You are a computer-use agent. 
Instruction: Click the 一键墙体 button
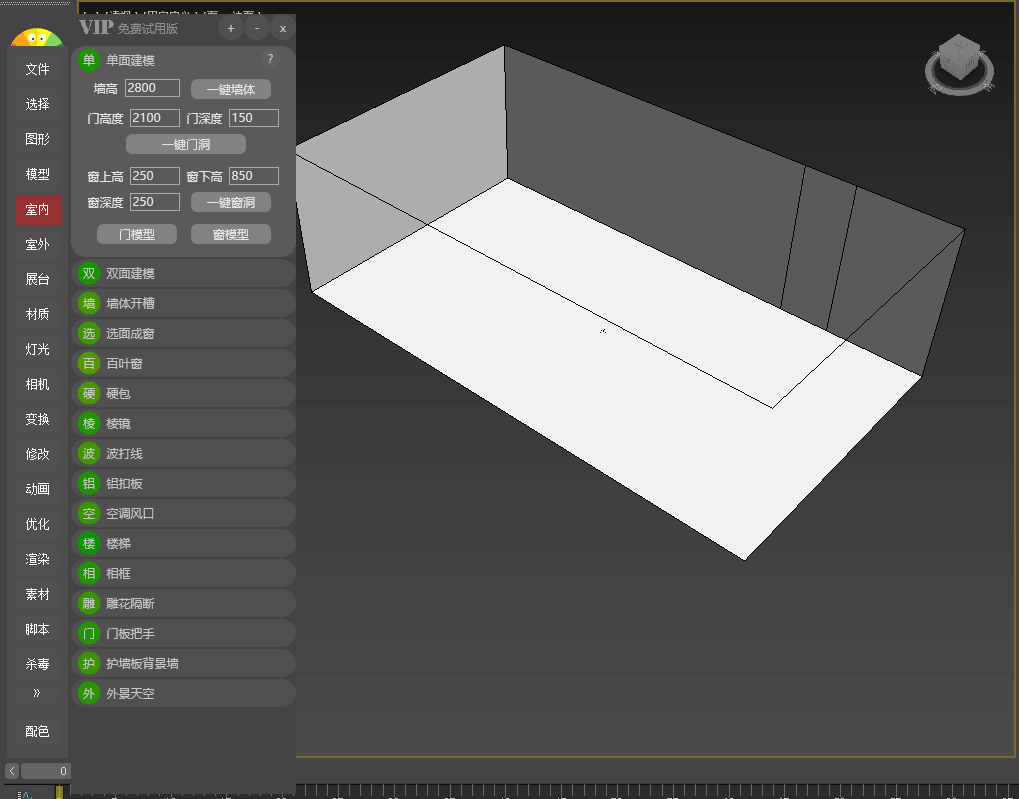pyautogui.click(x=231, y=89)
